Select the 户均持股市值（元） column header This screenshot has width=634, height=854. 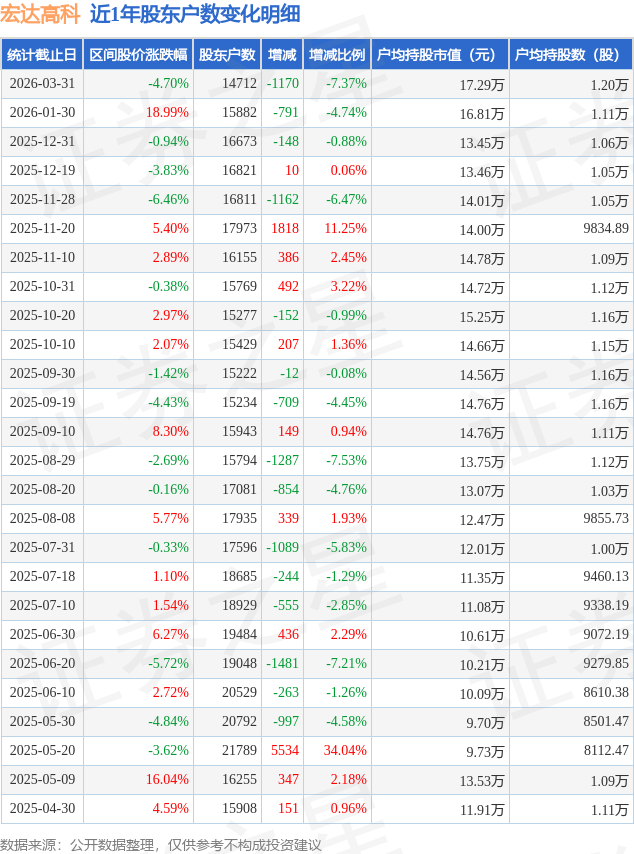pos(440,55)
